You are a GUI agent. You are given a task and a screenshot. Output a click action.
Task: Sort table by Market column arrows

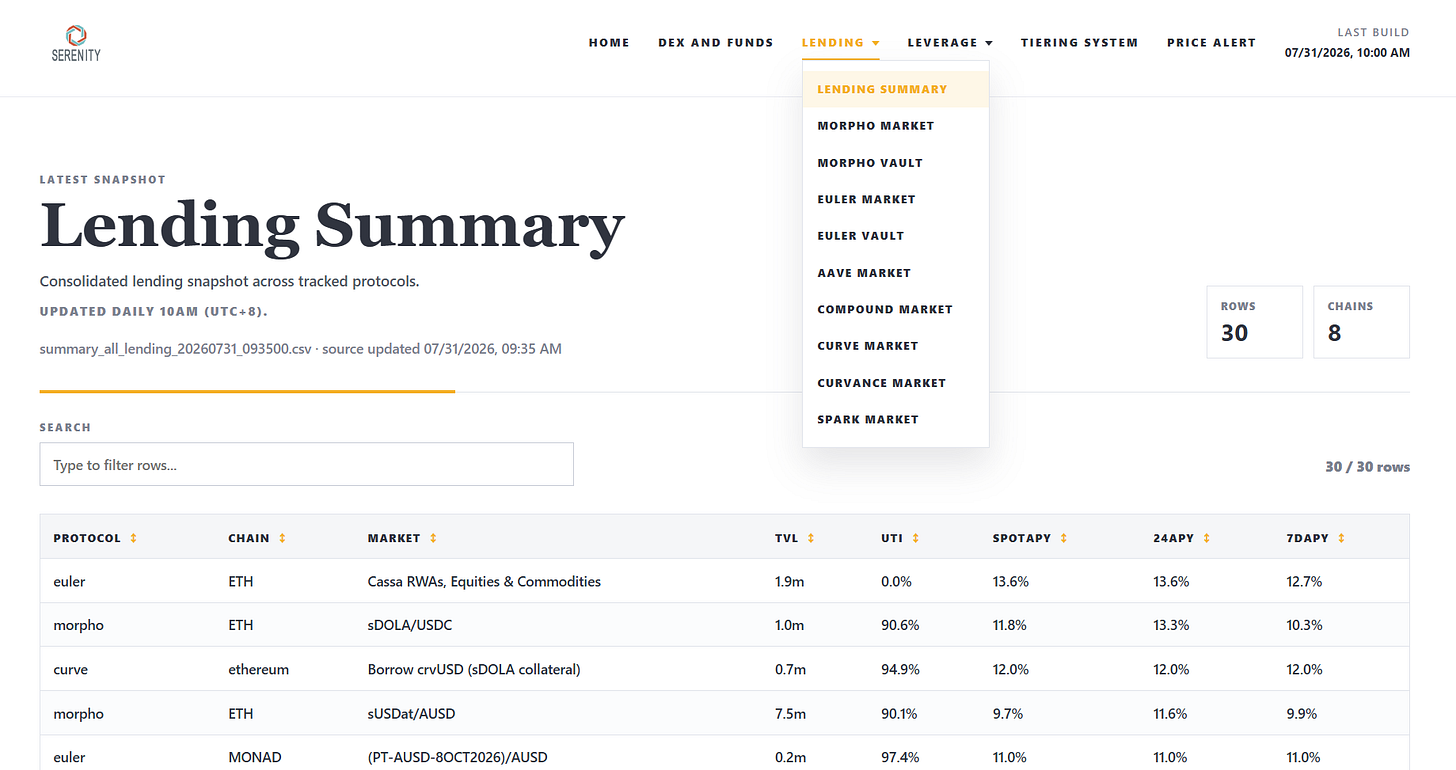click(x=433, y=538)
